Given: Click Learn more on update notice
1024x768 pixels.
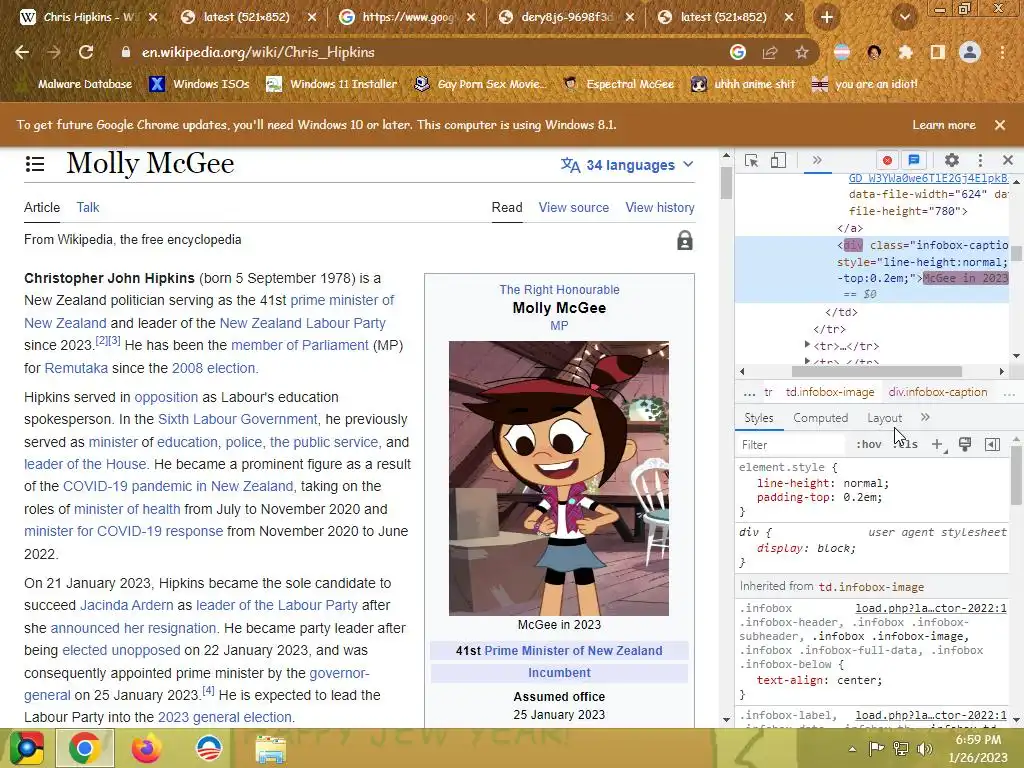Looking at the screenshot, I should coord(944,125).
